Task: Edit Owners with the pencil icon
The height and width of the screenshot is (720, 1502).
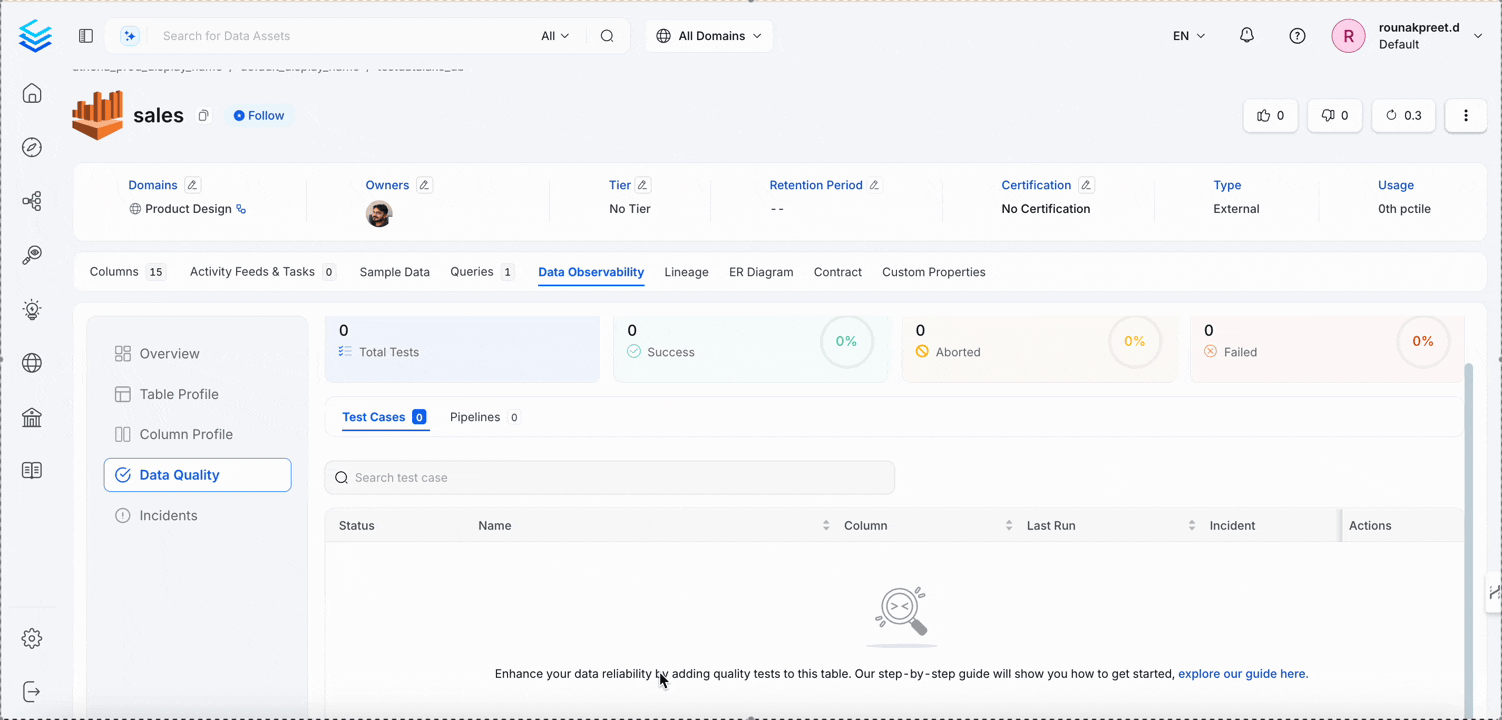Action: pos(424,185)
